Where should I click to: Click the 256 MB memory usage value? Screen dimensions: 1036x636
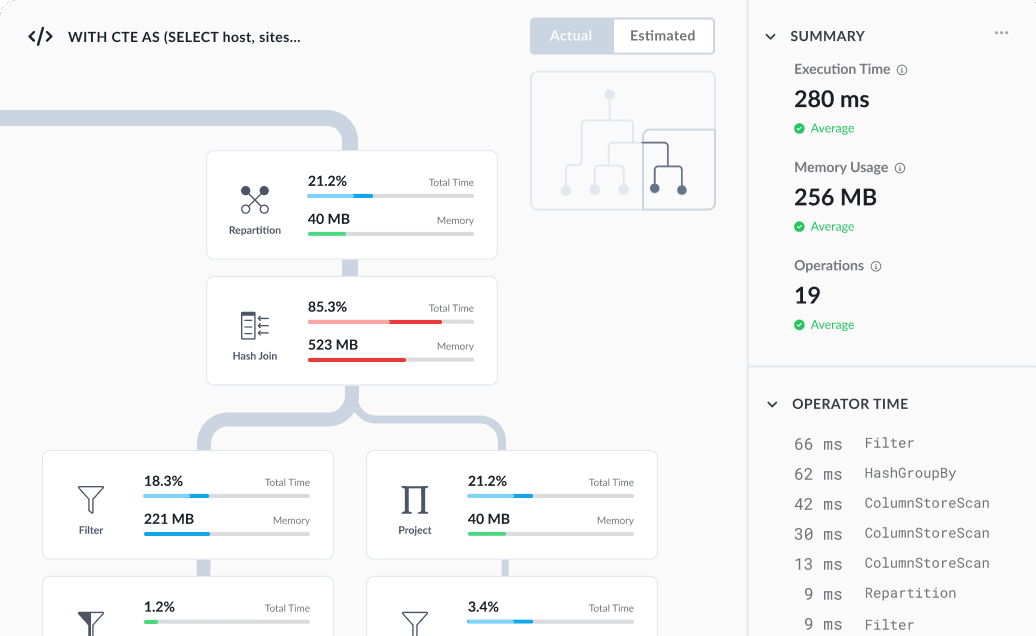coord(835,197)
